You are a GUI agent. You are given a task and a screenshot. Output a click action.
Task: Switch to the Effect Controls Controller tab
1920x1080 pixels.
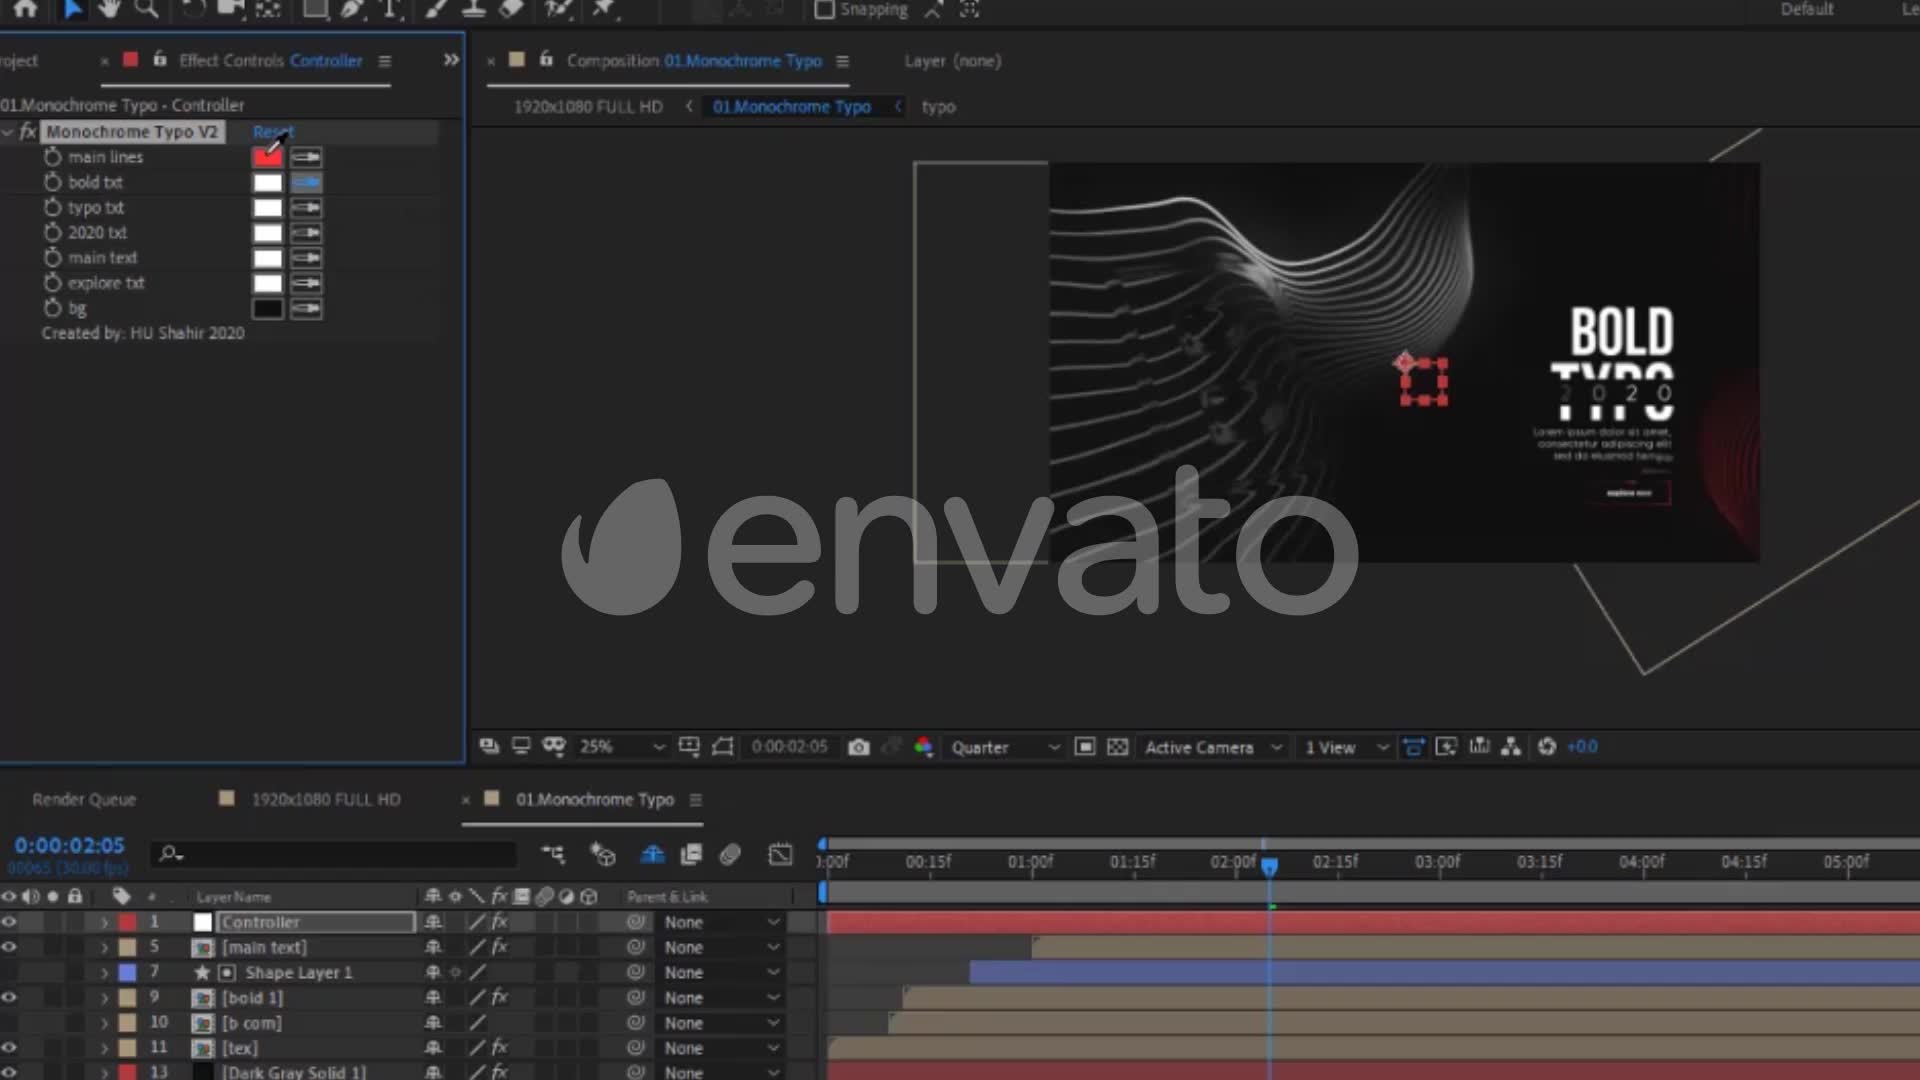[x=271, y=61]
